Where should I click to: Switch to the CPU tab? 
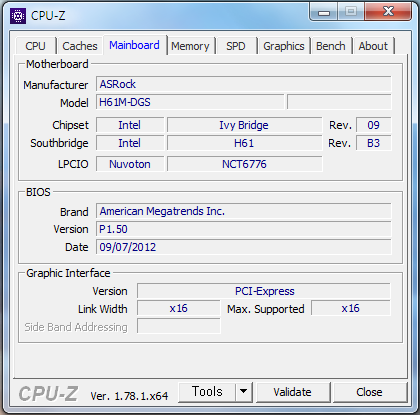[x=35, y=46]
